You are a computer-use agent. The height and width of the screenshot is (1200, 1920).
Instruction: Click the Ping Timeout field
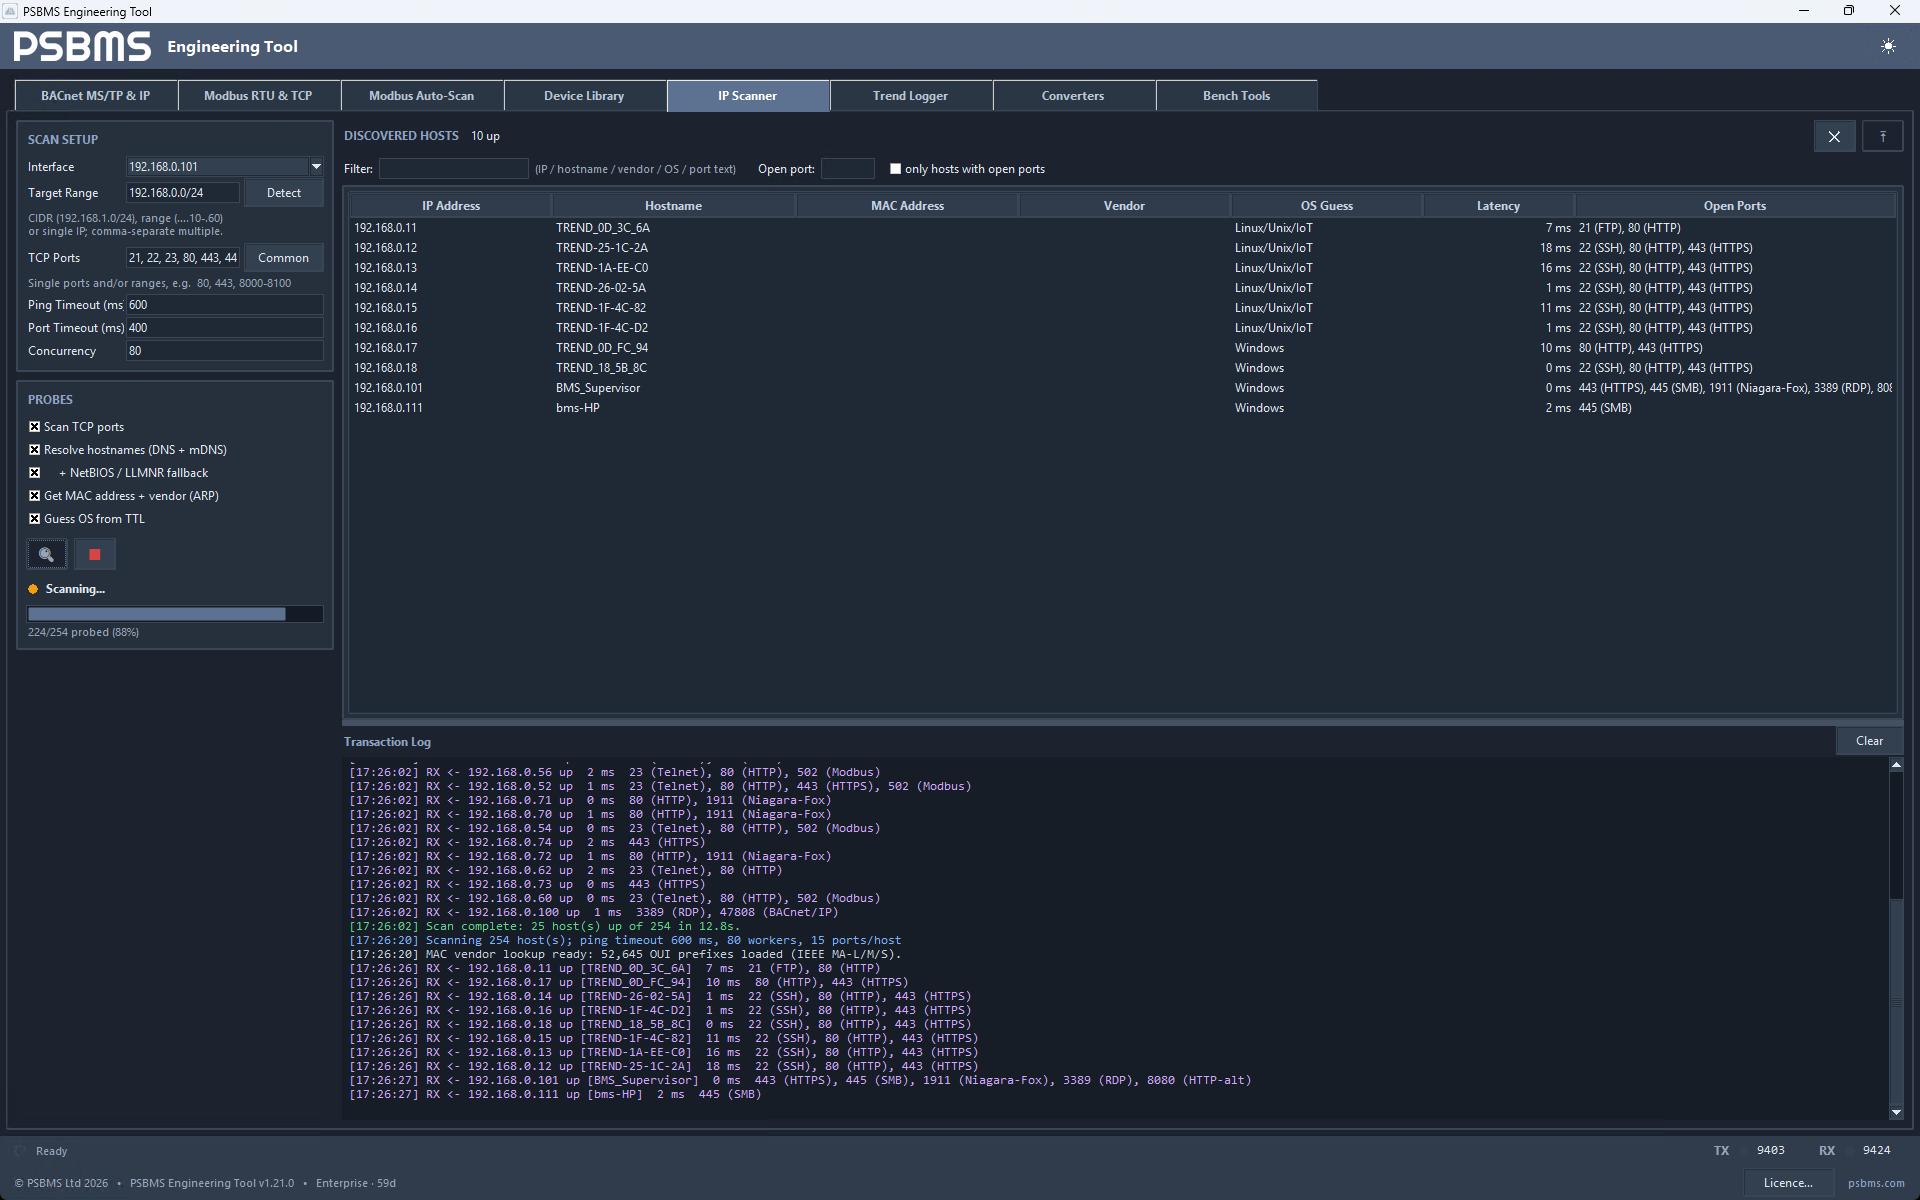224,305
